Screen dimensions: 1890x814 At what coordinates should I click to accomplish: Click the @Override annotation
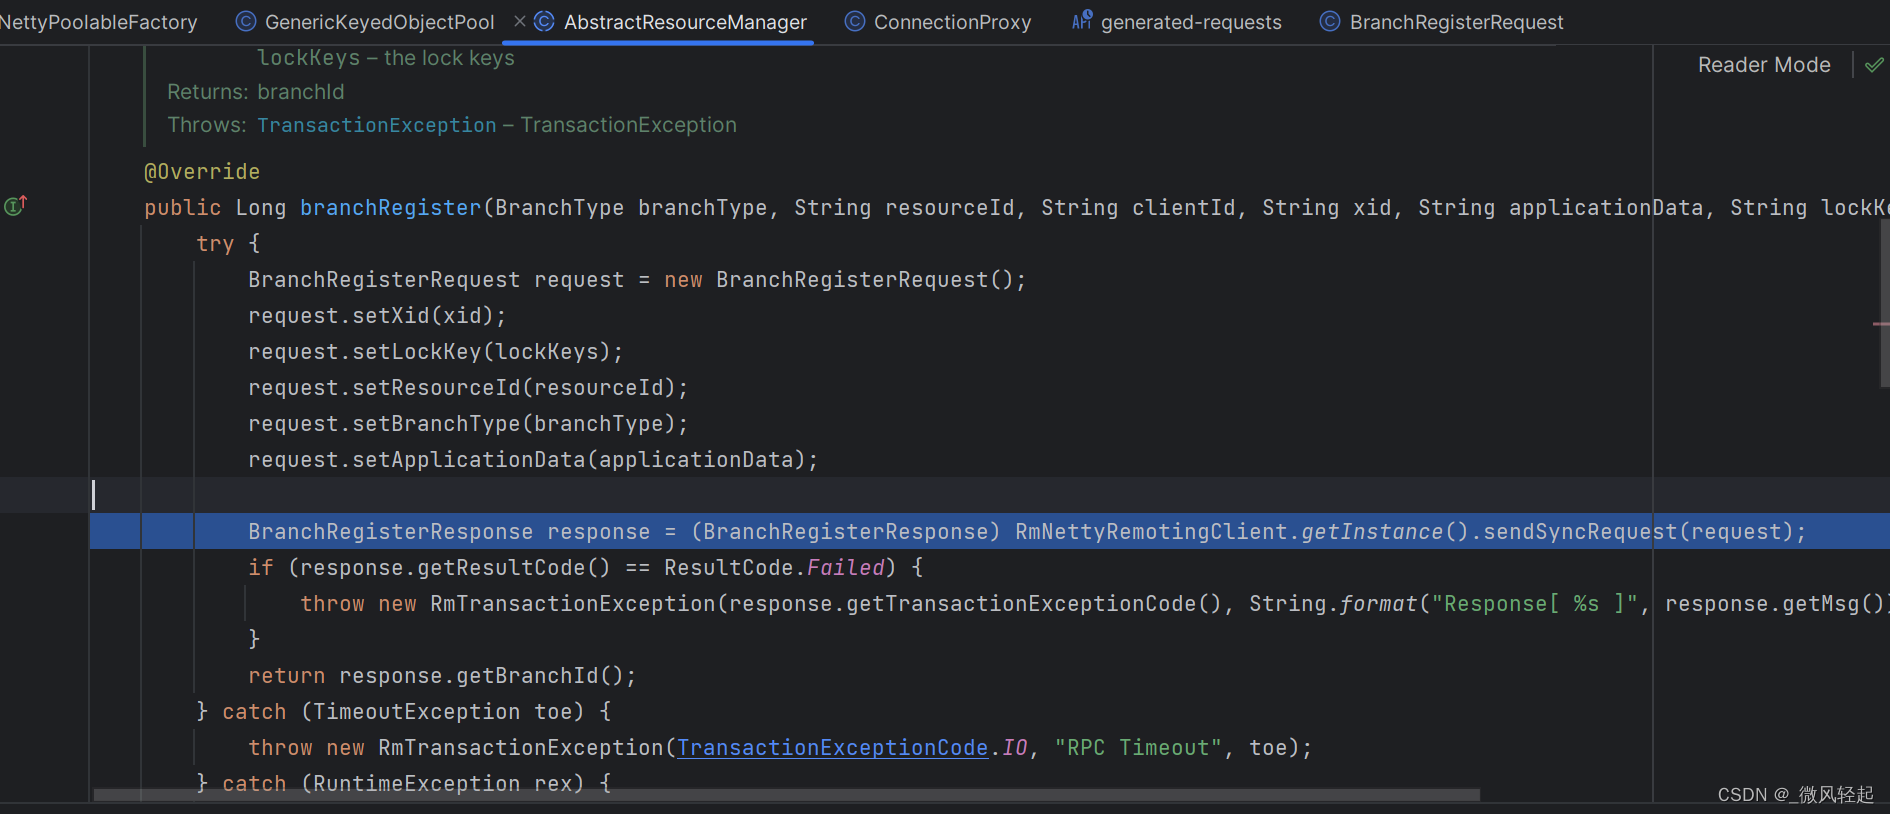pyautogui.click(x=202, y=172)
